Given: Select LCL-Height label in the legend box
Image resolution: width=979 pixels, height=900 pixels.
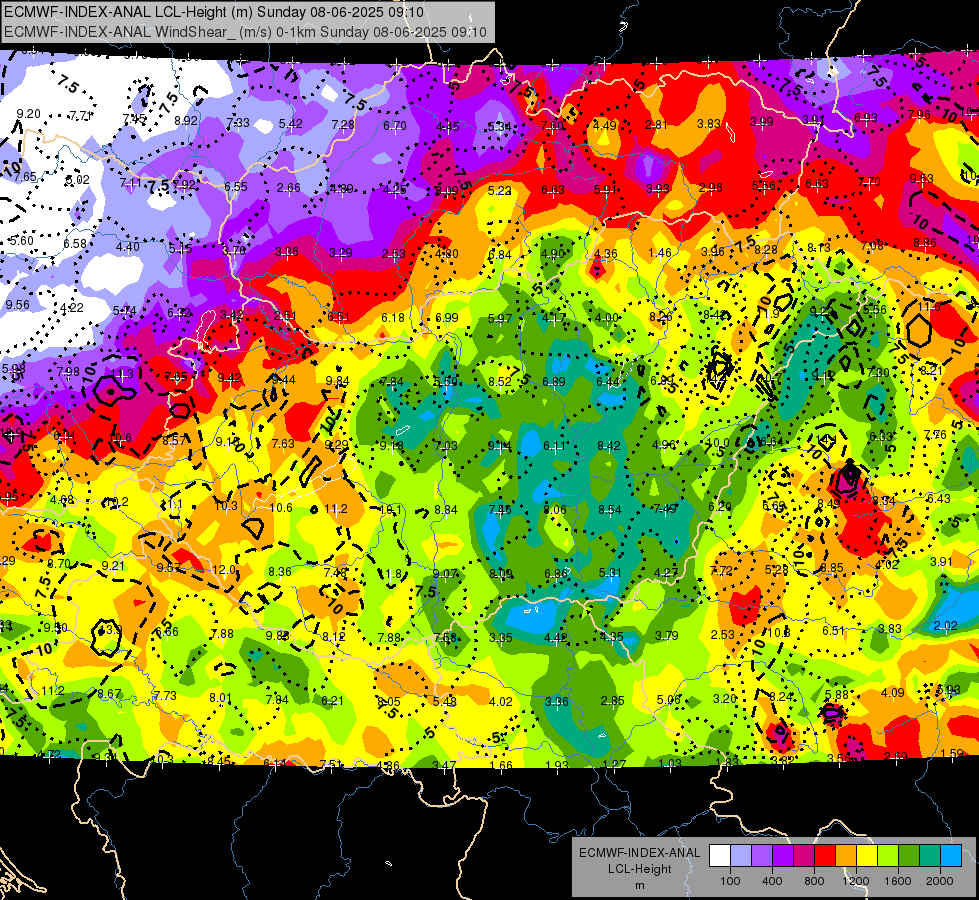Looking at the screenshot, I should point(639,869).
